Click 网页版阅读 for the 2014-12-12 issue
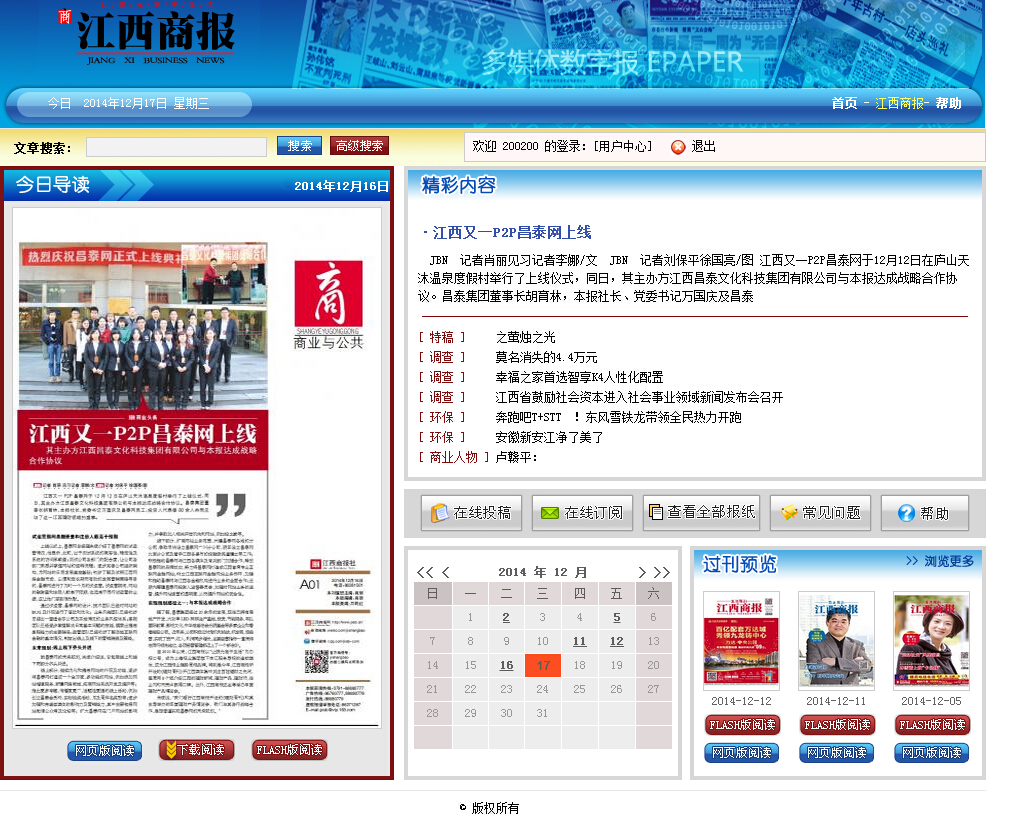This screenshot has height=817, width=1020. tap(742, 753)
